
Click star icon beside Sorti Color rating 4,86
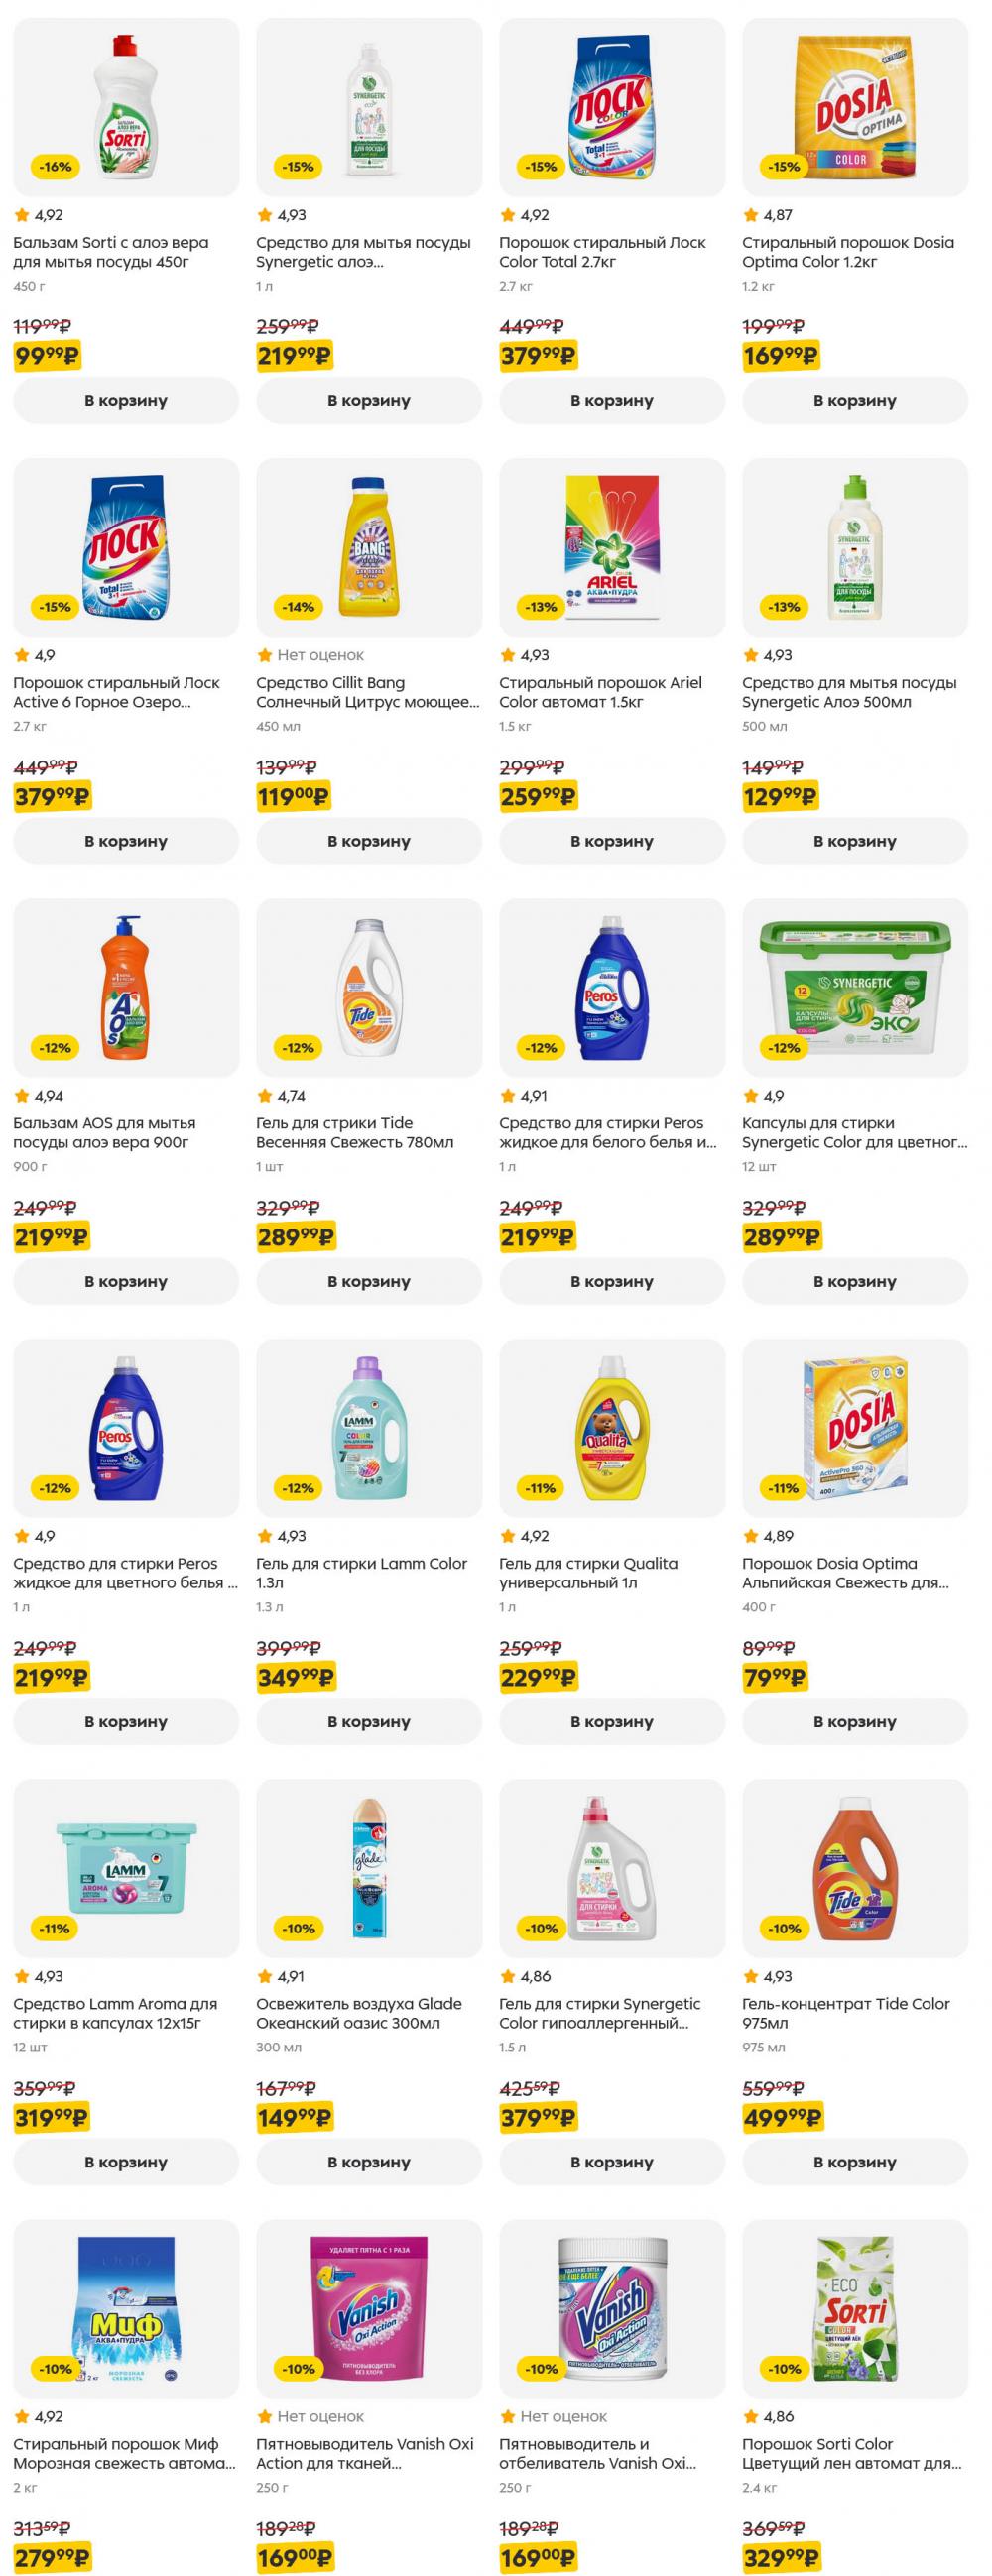tap(751, 2416)
